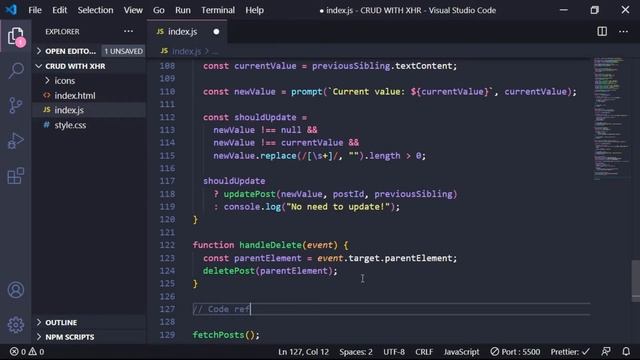This screenshot has width=640, height=360.
Task: Minimize the VS Code window
Action: coord(564,10)
